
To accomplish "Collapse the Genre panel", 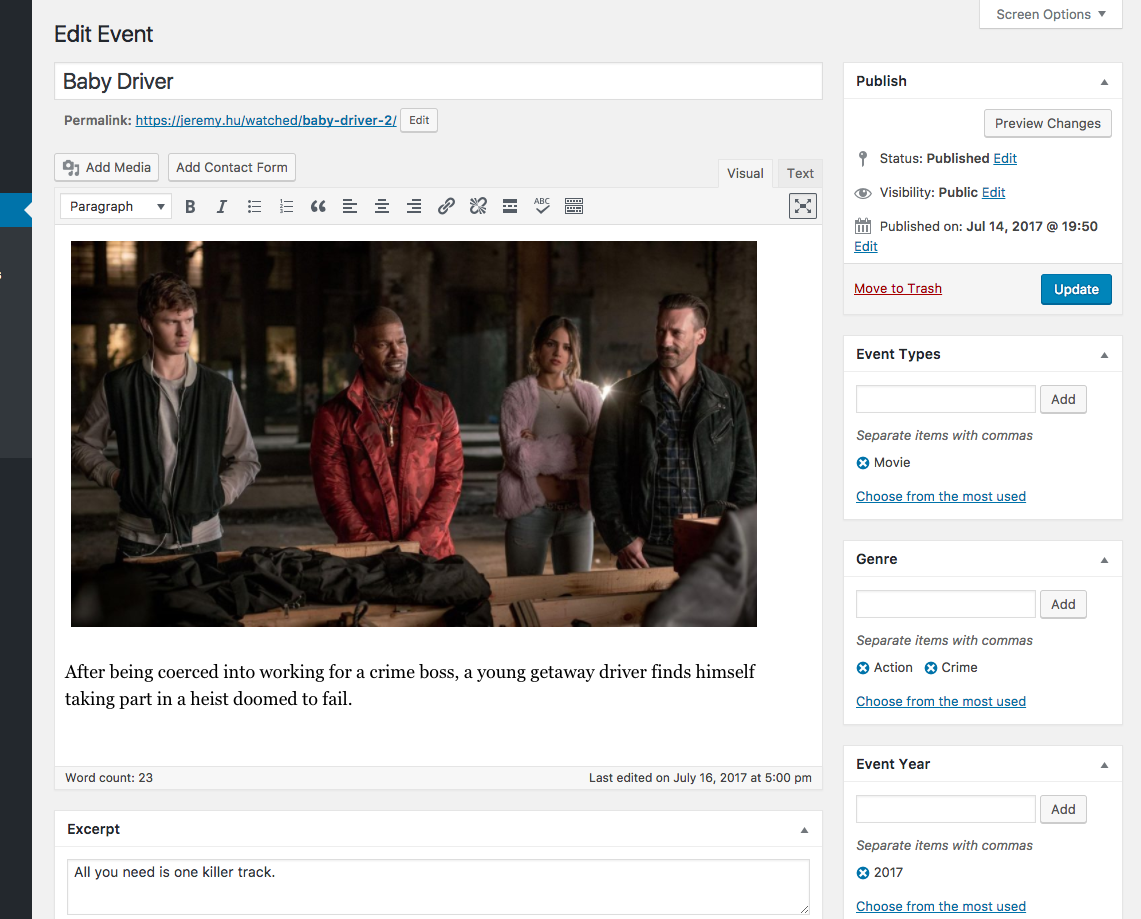I will pos(1105,560).
